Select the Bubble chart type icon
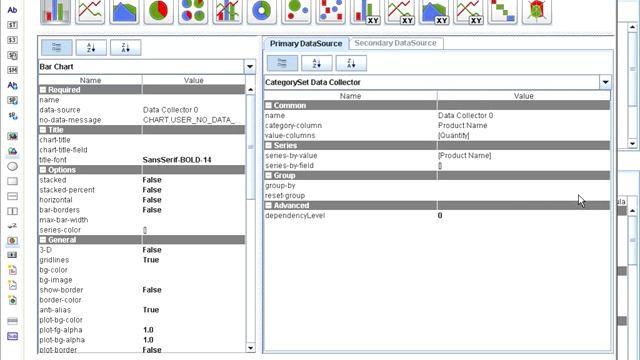Screen dimensions: 640x360 [296, 11]
